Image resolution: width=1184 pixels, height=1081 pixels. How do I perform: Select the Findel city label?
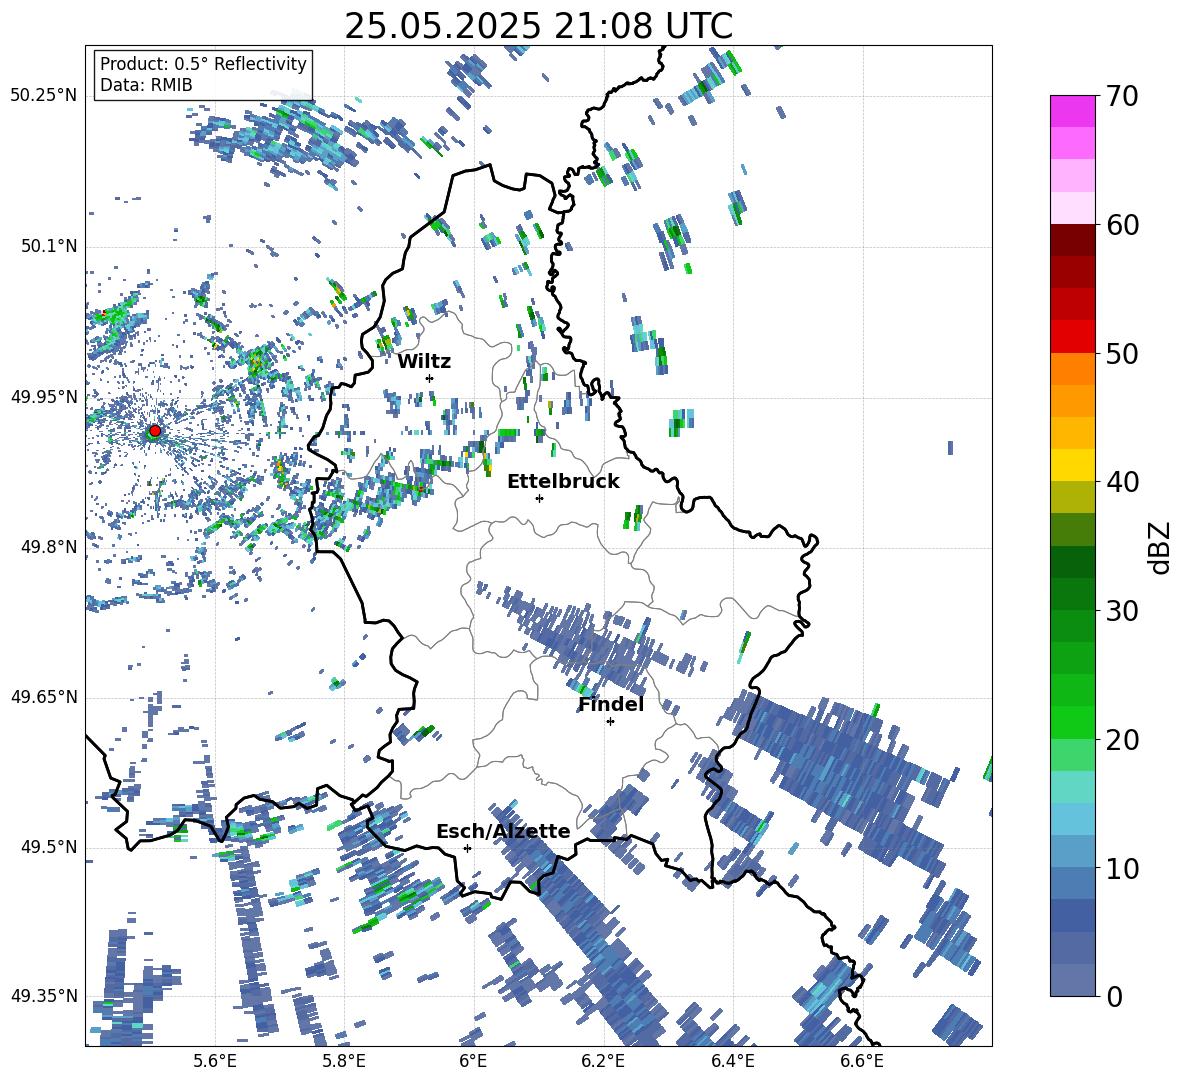pos(611,704)
